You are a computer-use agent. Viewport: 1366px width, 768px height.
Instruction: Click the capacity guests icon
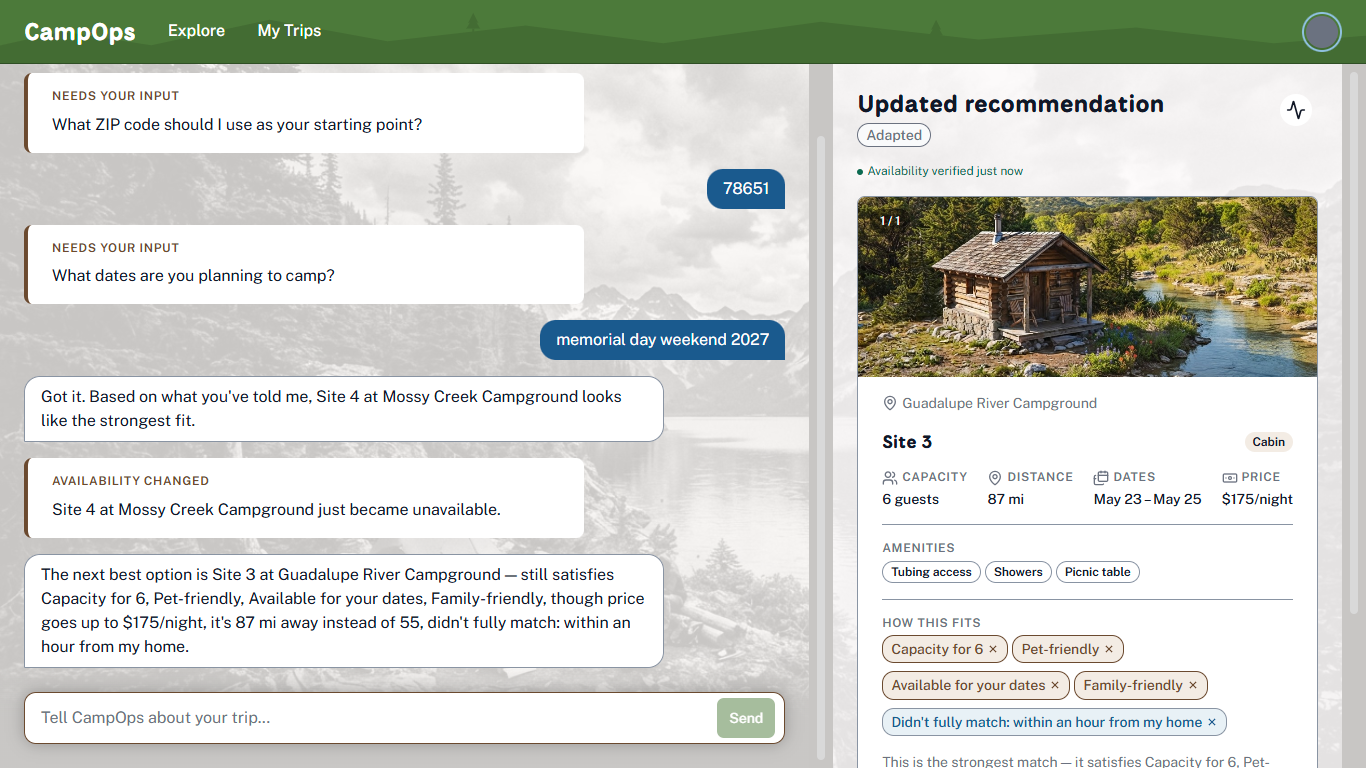coord(890,478)
